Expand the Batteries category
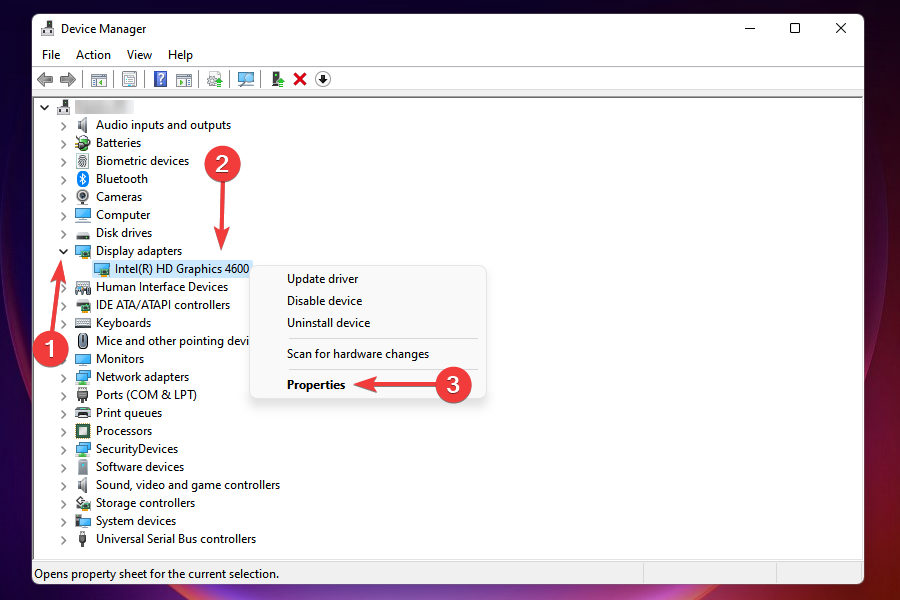Image resolution: width=900 pixels, height=600 pixels. (63, 144)
